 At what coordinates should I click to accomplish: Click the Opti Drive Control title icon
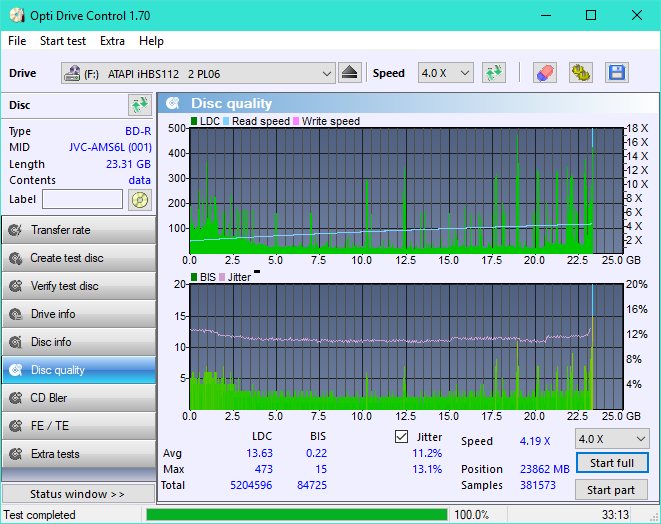pos(17,16)
